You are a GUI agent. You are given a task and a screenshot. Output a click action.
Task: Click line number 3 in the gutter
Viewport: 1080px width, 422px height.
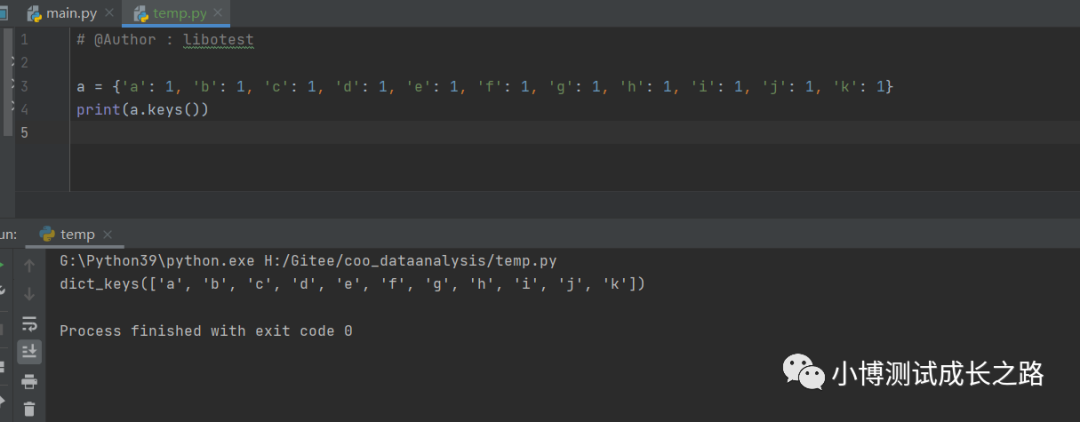coord(24,86)
